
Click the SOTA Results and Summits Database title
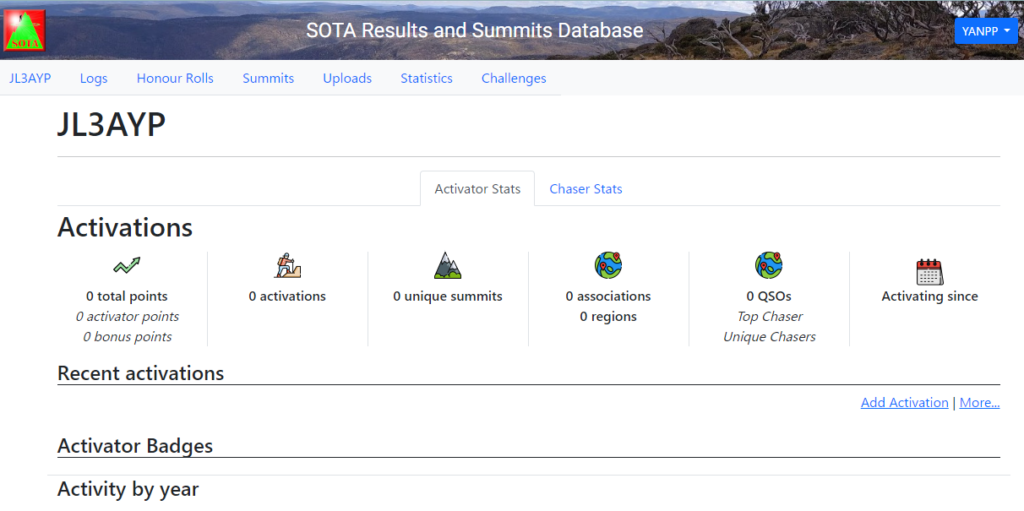475,30
